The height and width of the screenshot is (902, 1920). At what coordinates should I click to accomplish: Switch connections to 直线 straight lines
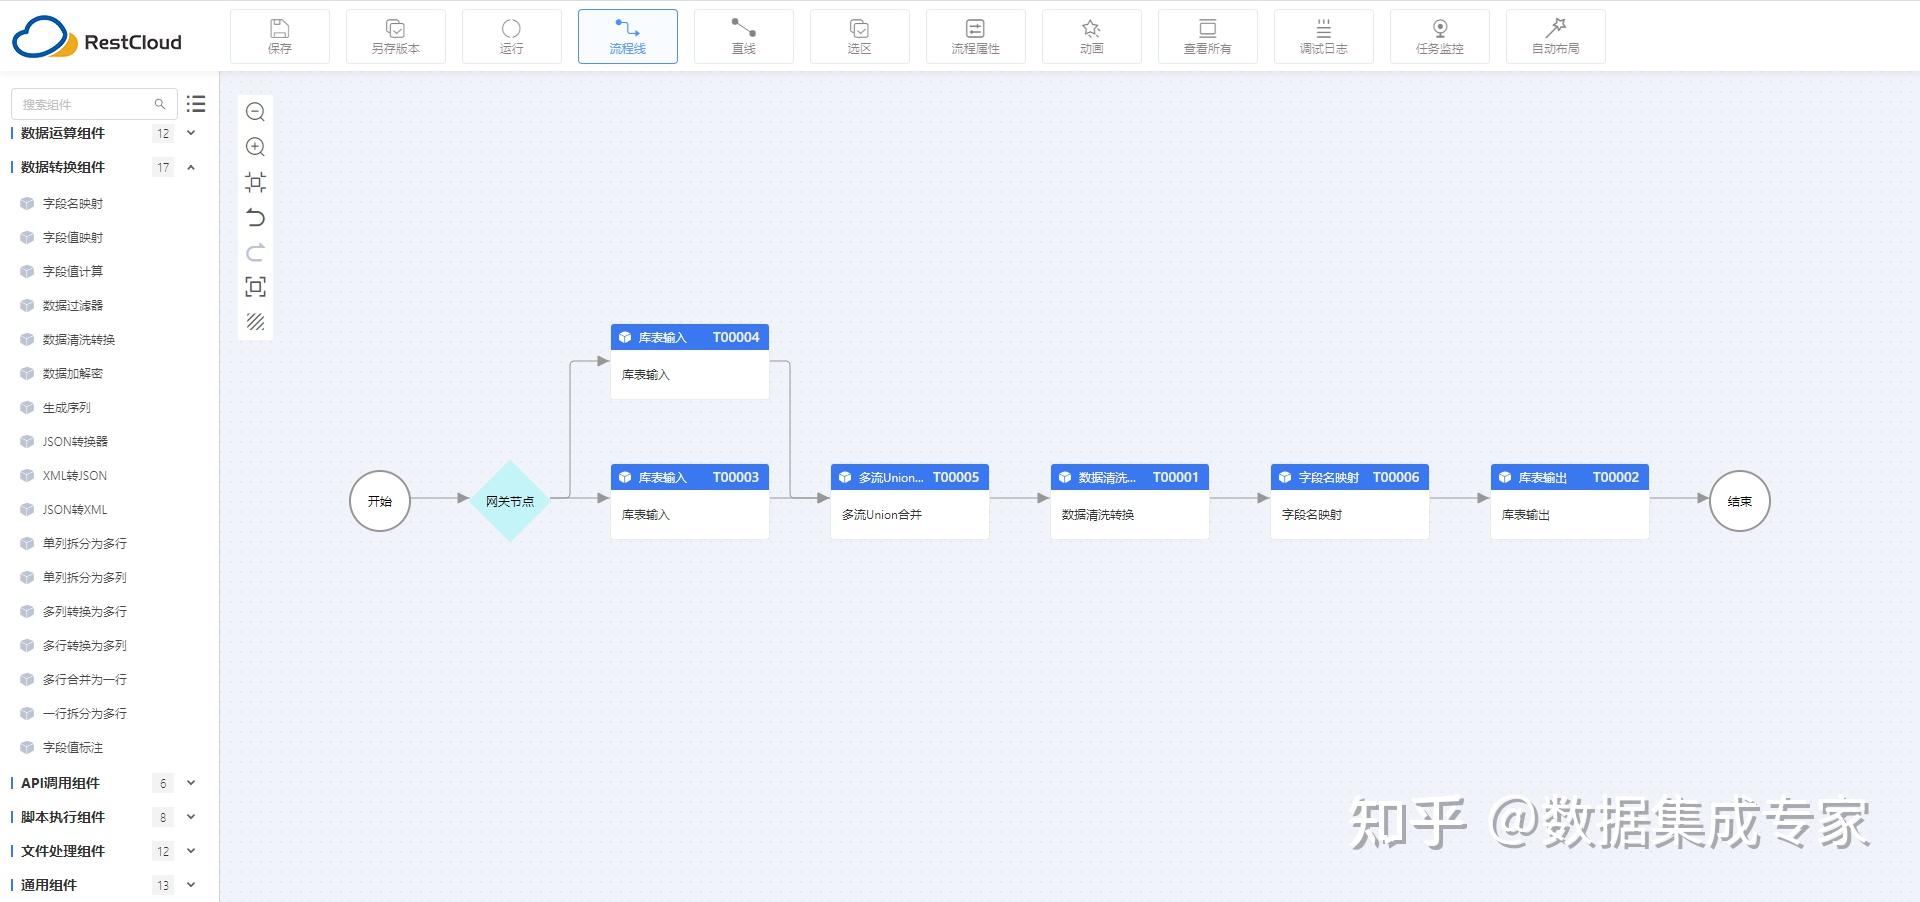coord(743,36)
